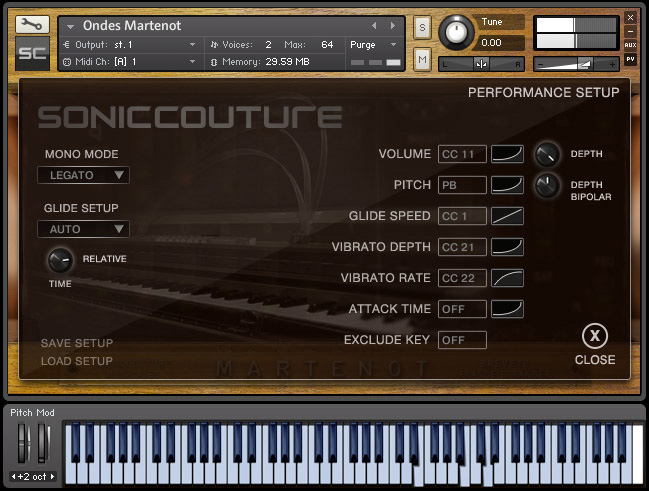Click the VIBRATO RATE CC 22 field
This screenshot has width=649, height=491.
(462, 278)
